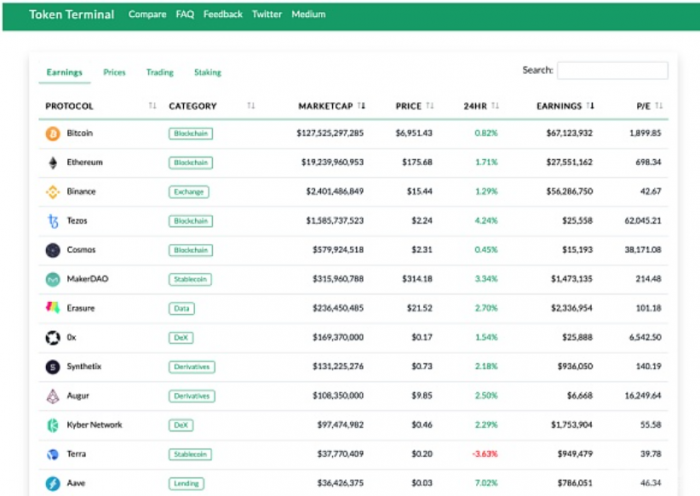
Task: Click the Blockchain tag in Cosmos row
Action: (191, 250)
